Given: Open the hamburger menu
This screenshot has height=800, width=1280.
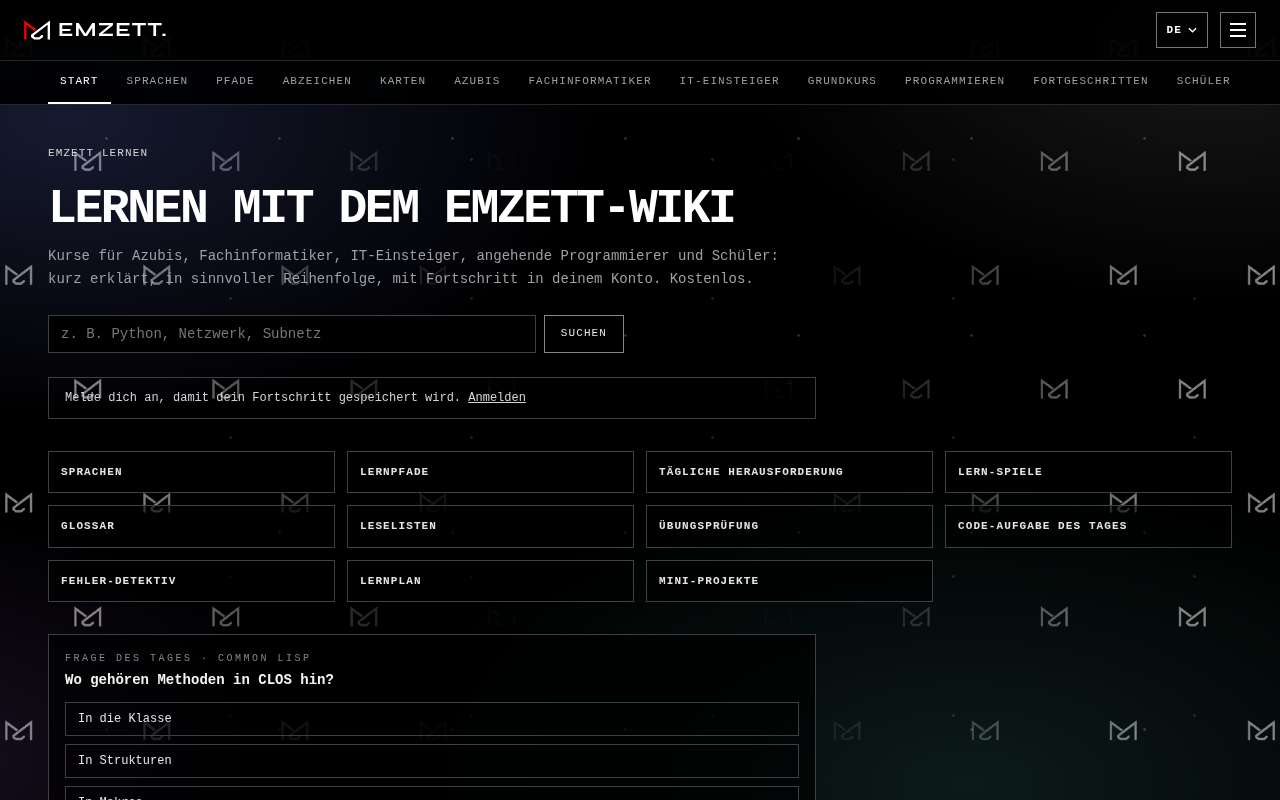Looking at the screenshot, I should click(1238, 30).
